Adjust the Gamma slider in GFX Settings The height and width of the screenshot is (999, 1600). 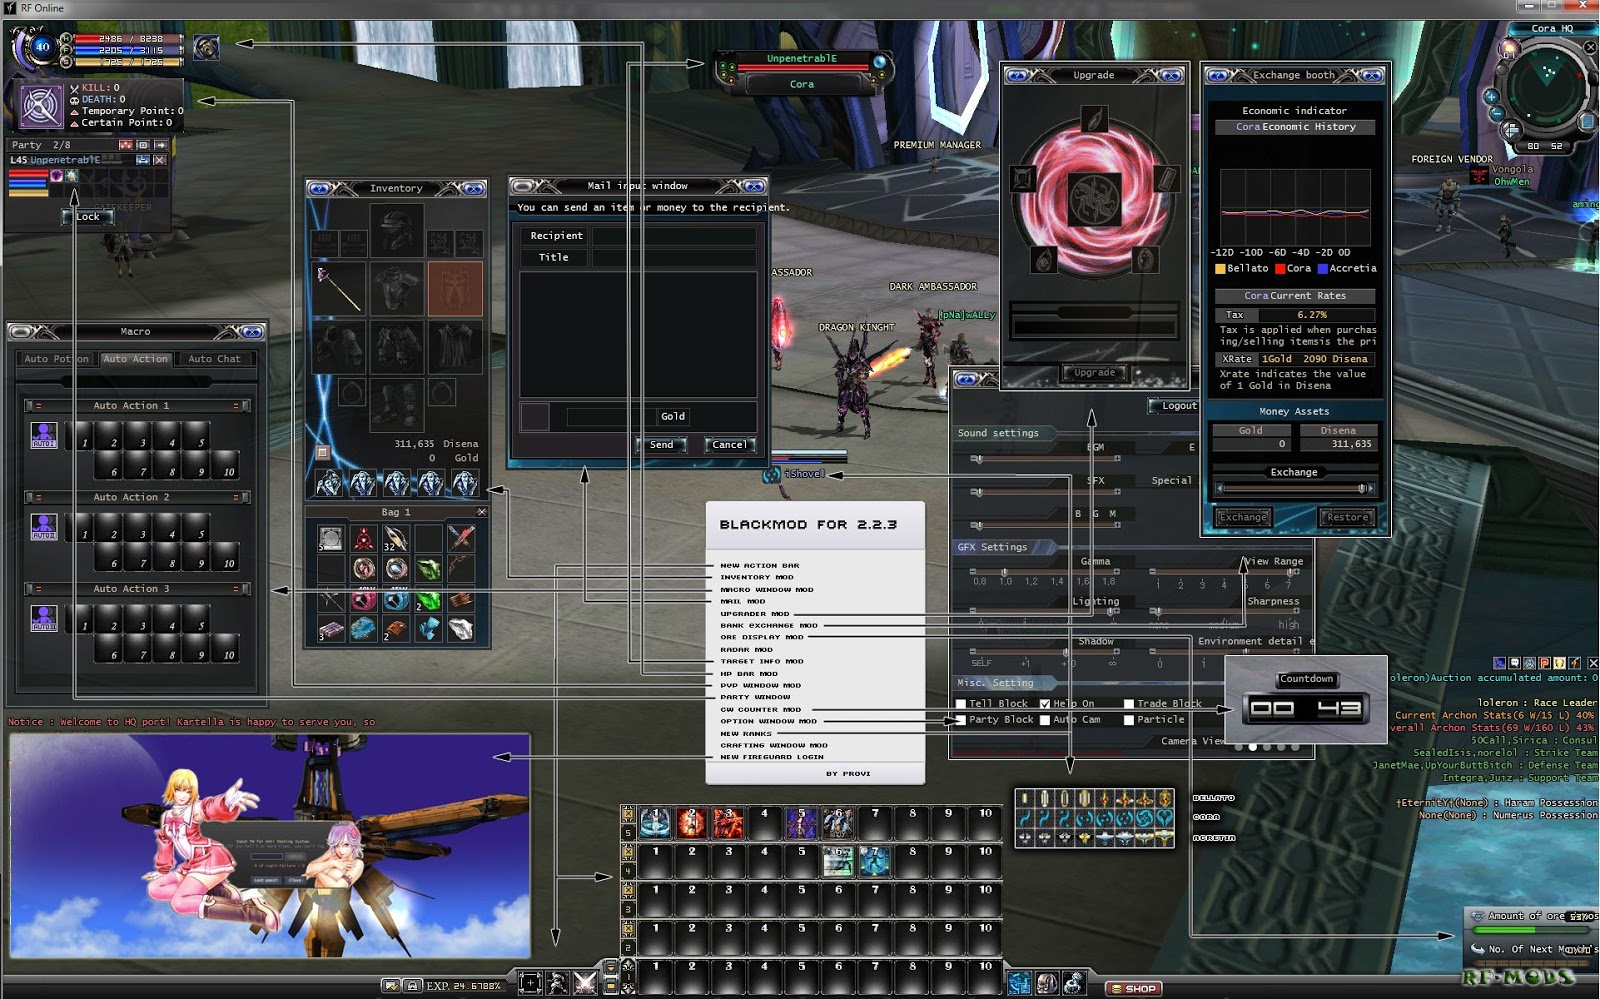1045,571
